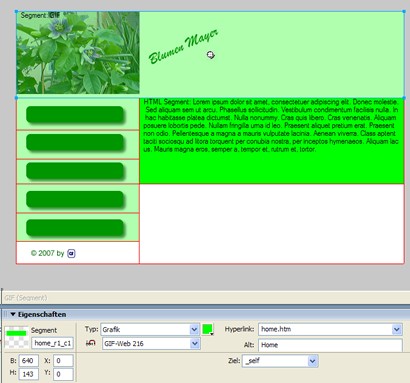
Task: Click the slice export settings icon beside GIF-Web 216
Action: 91,343
